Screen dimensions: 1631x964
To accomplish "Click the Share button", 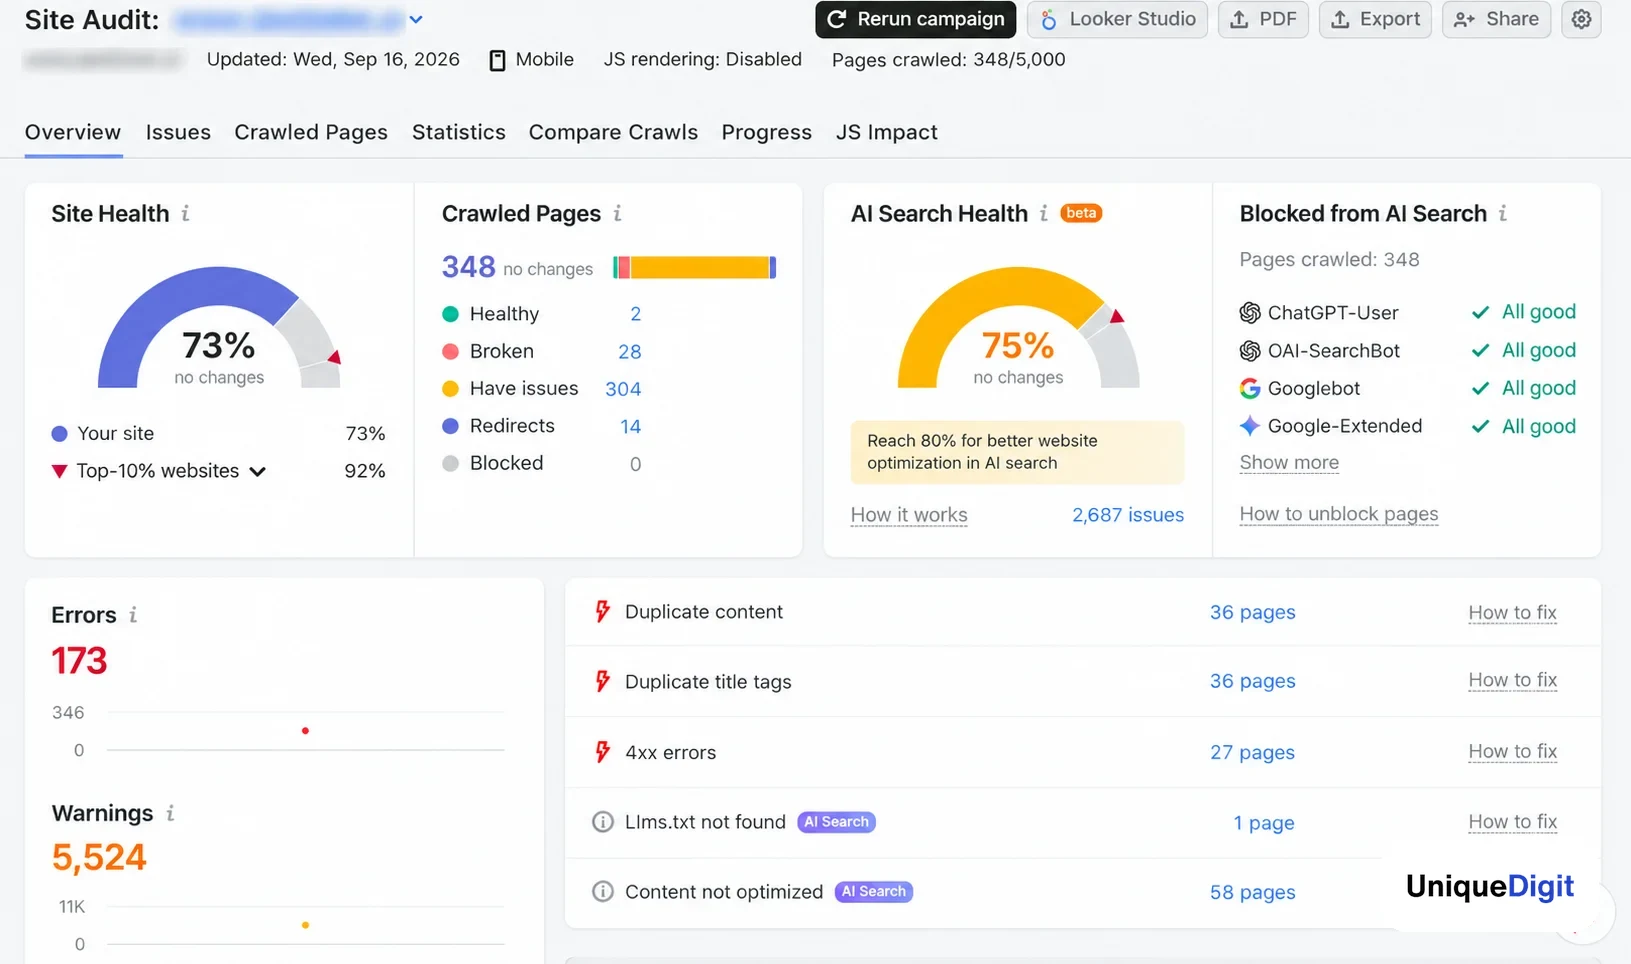I will 1496,19.
